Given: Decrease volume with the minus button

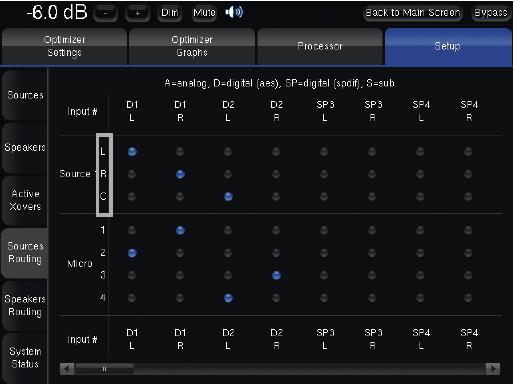Looking at the screenshot, I should coord(105,13).
